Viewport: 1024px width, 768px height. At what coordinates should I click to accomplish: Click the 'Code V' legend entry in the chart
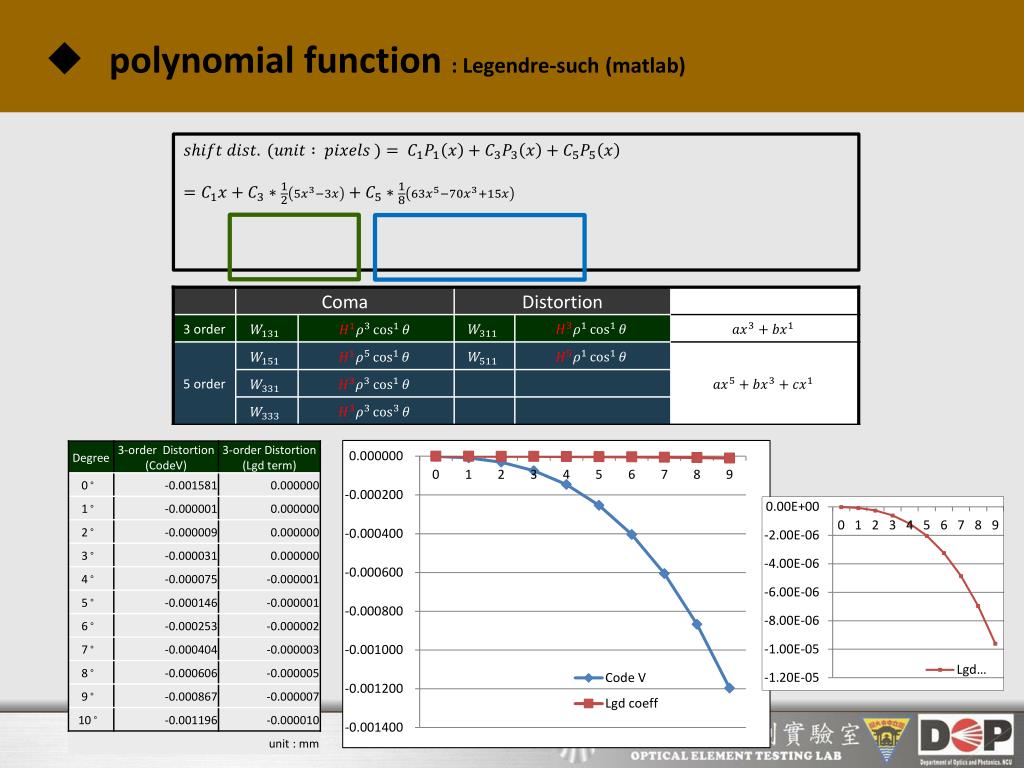[610, 678]
